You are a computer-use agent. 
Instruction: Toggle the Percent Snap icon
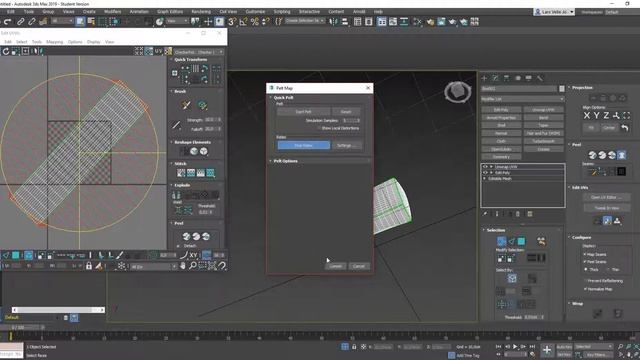(255, 22)
